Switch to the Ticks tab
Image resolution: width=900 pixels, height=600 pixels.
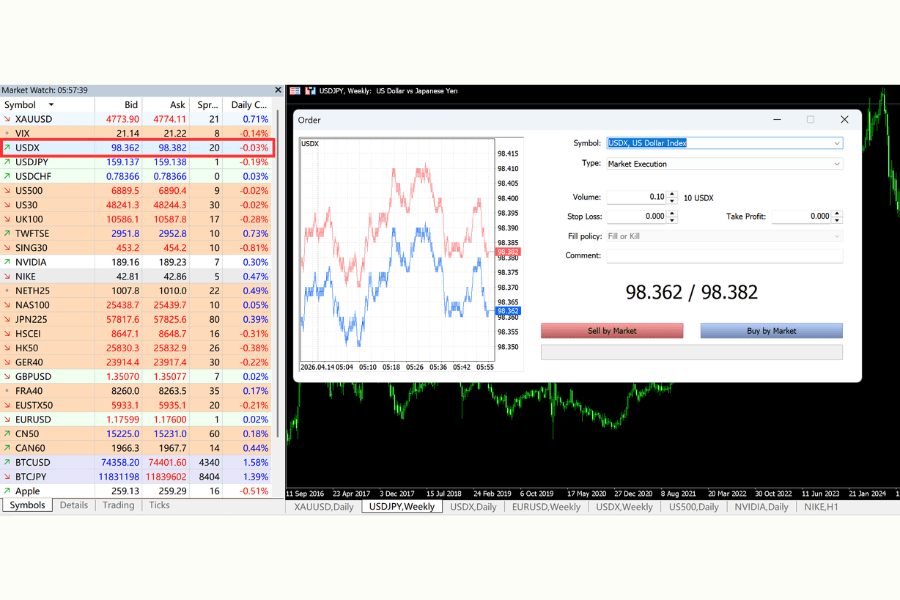159,505
